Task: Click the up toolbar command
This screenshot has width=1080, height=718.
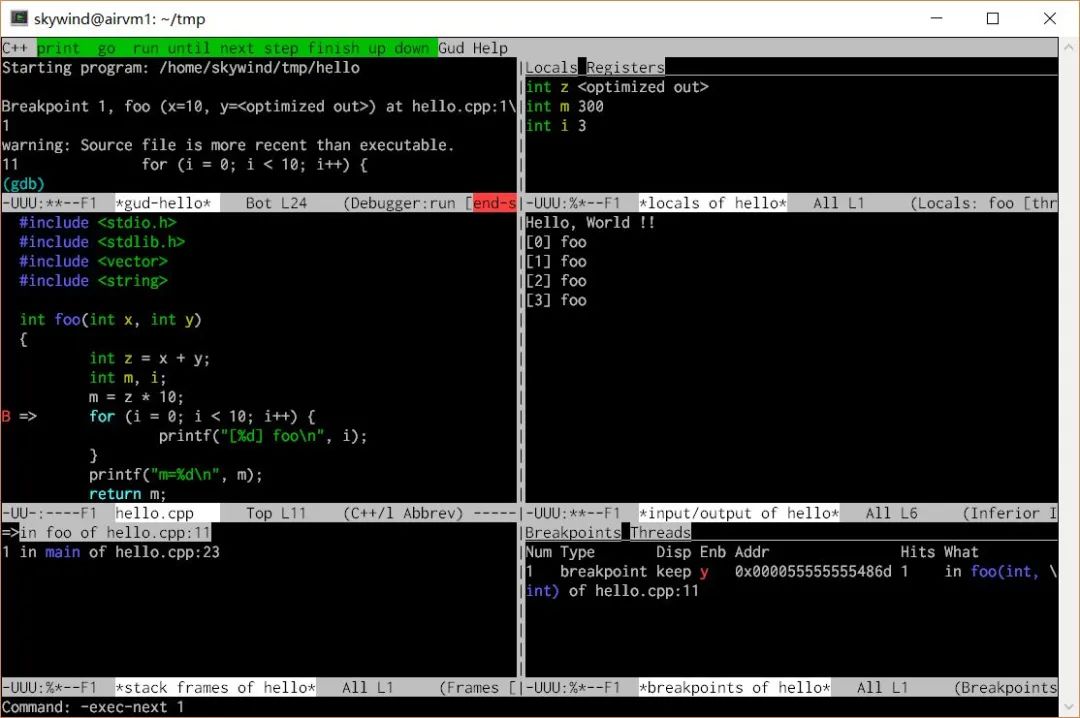Action: pyautogui.click(x=377, y=48)
